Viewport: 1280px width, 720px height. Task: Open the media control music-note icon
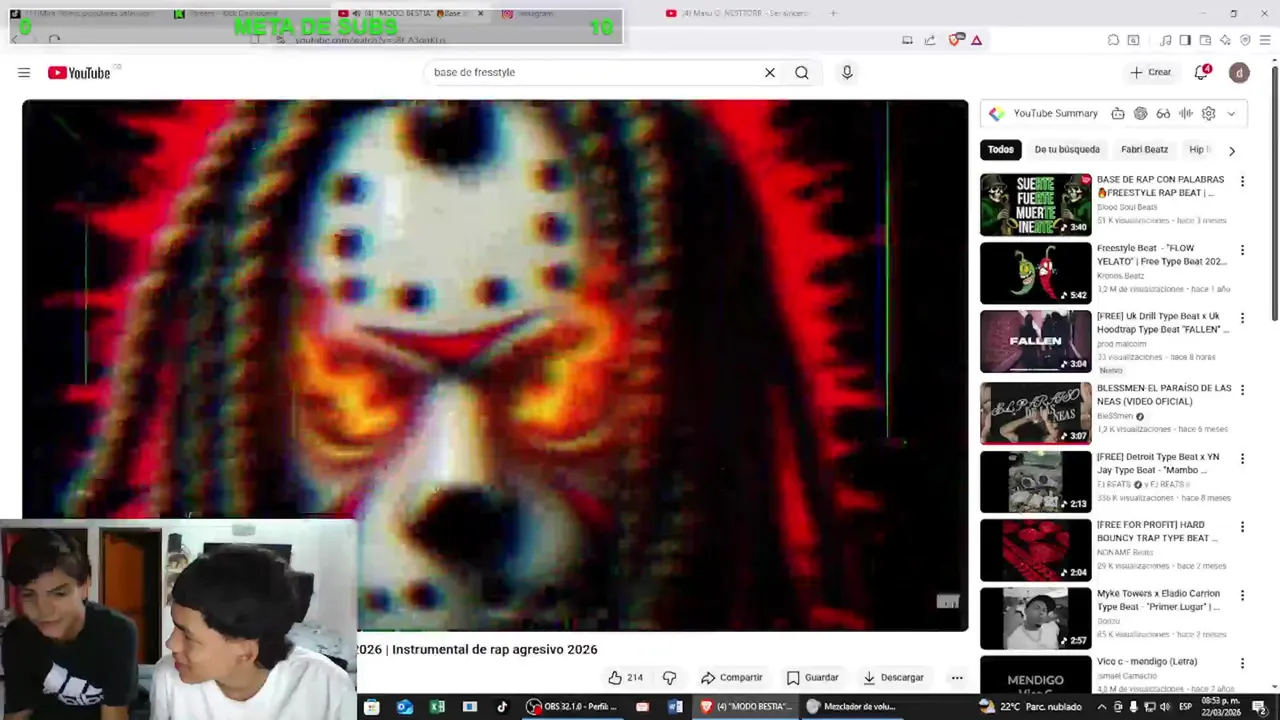tap(1165, 40)
